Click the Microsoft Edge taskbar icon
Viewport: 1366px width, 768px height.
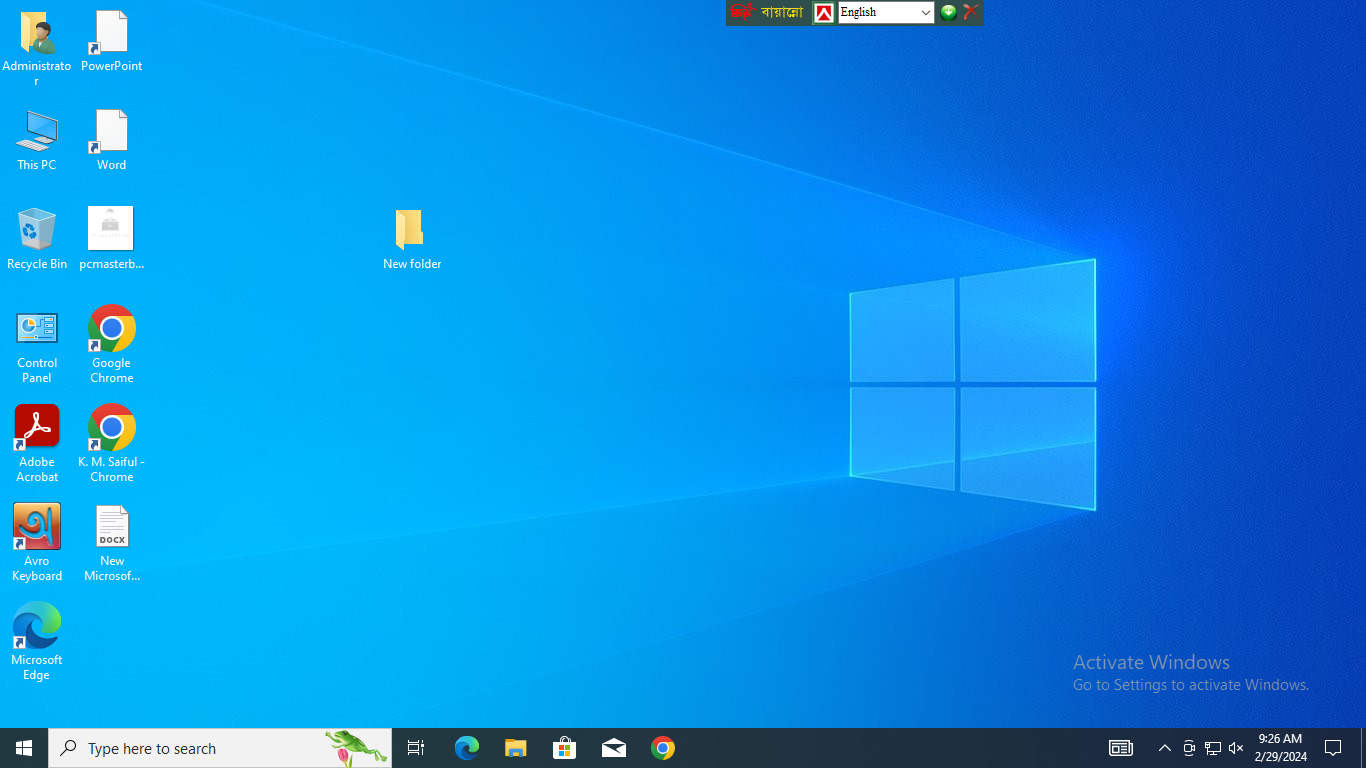pos(467,748)
